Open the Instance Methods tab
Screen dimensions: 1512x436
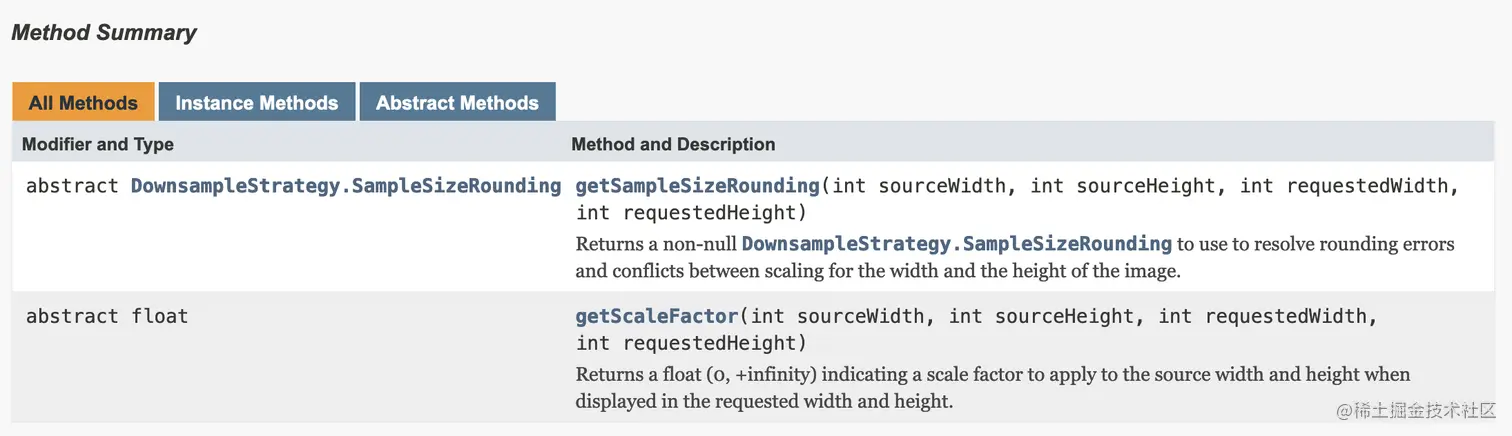[256, 103]
